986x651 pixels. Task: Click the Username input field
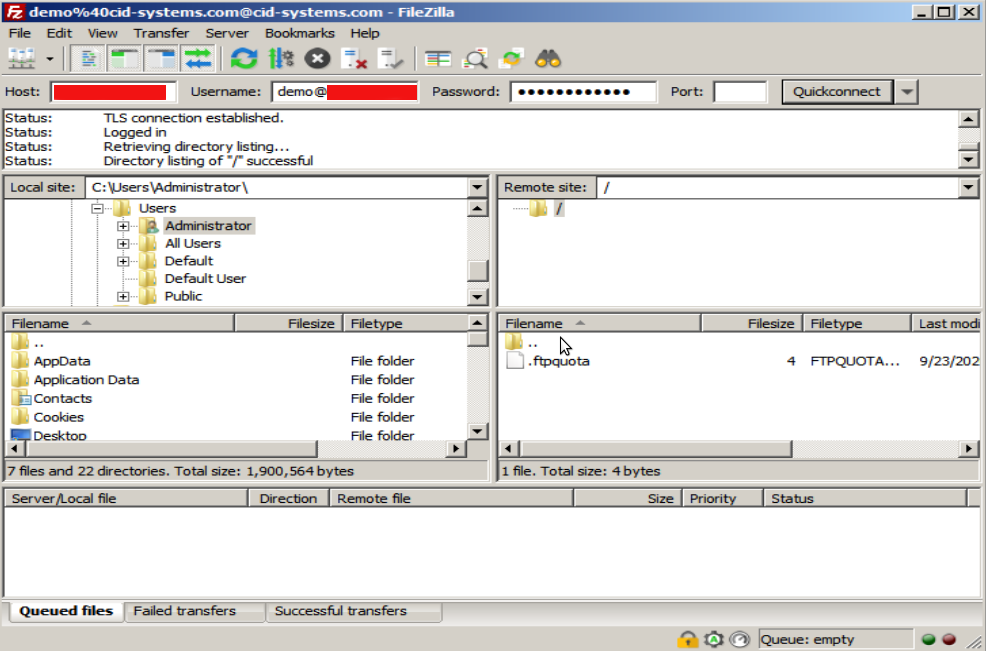[x=345, y=92]
